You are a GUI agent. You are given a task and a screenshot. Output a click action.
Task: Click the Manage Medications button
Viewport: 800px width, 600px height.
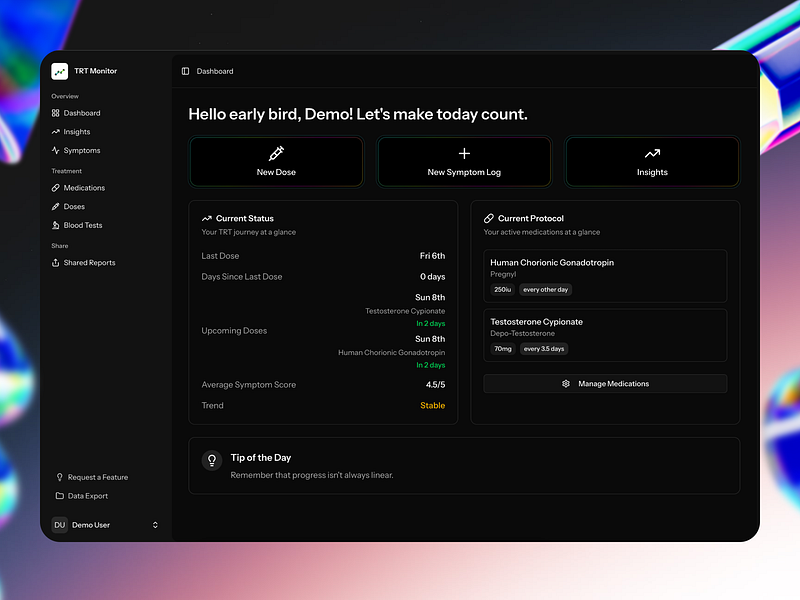(605, 384)
